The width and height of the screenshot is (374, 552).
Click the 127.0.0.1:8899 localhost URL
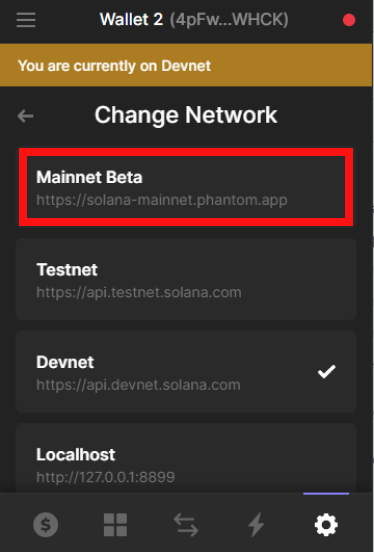(106, 477)
